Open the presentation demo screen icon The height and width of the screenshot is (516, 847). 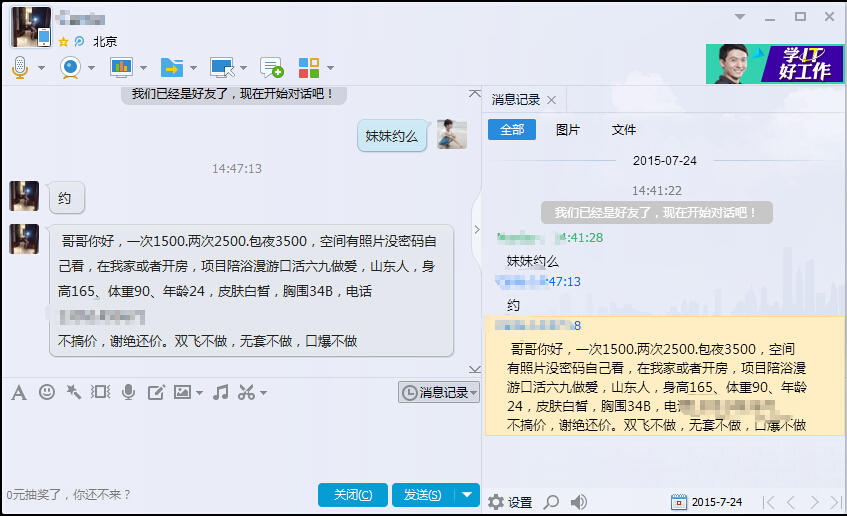[x=122, y=68]
